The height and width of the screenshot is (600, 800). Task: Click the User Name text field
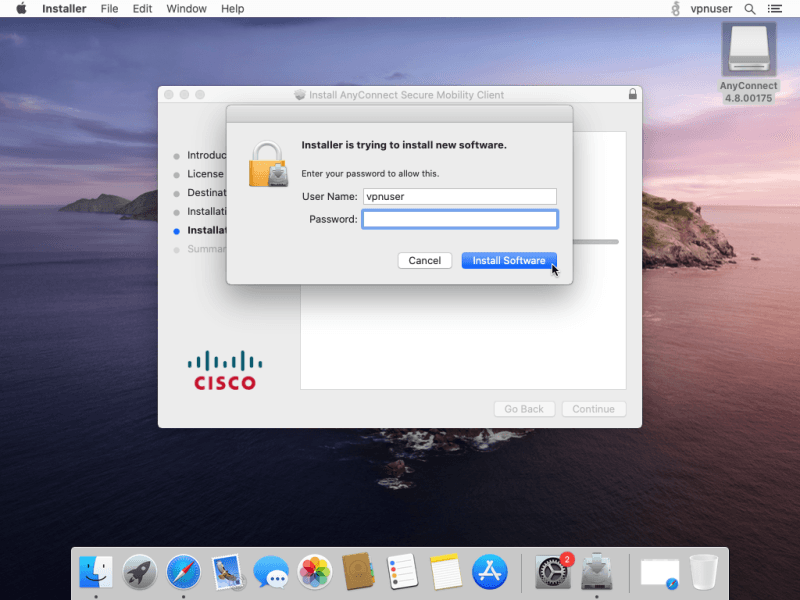coord(459,197)
